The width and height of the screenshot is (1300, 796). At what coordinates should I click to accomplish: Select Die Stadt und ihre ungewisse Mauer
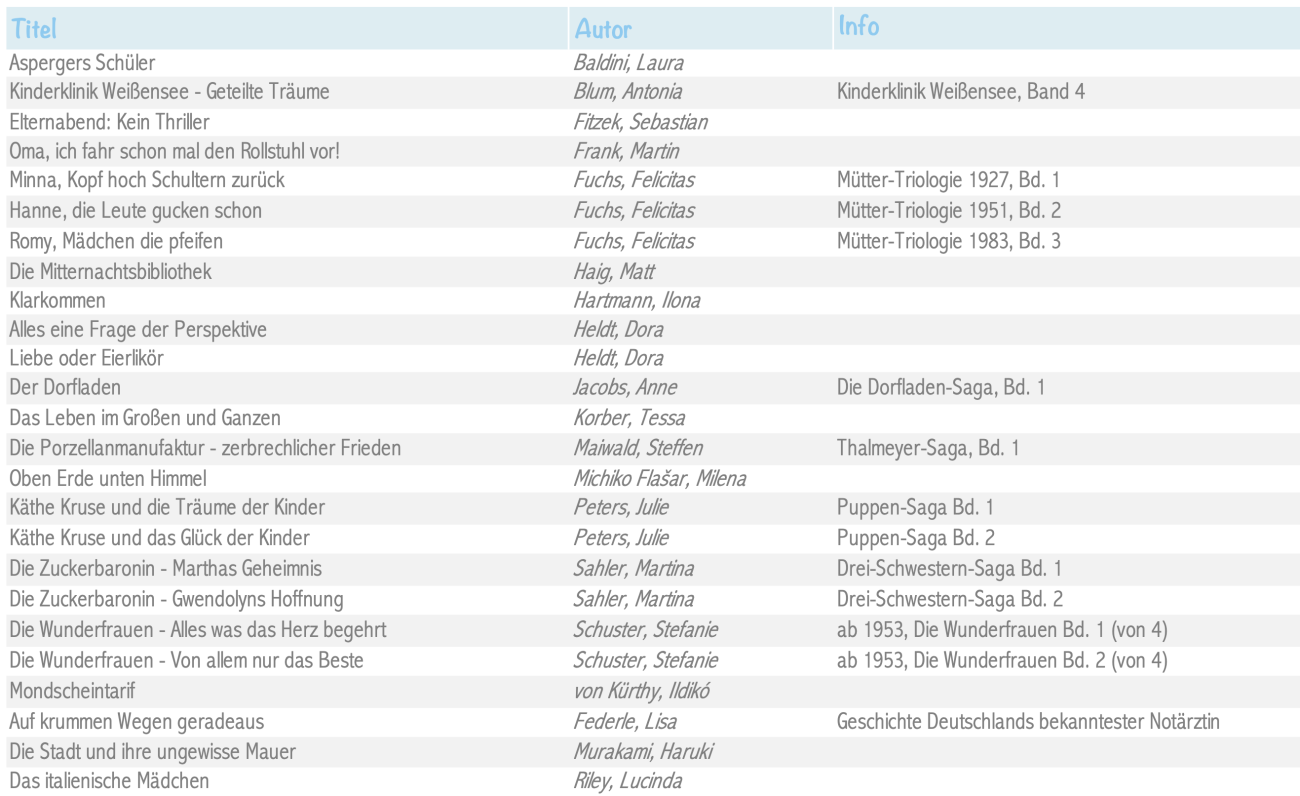coord(153,751)
